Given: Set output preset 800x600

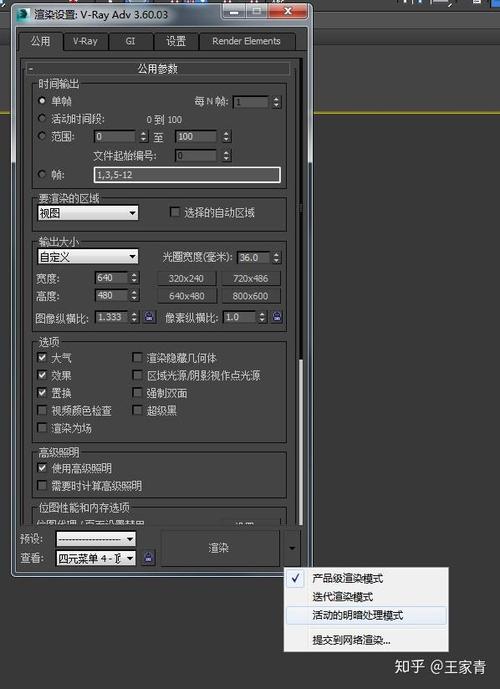Looking at the screenshot, I should [x=250, y=296].
